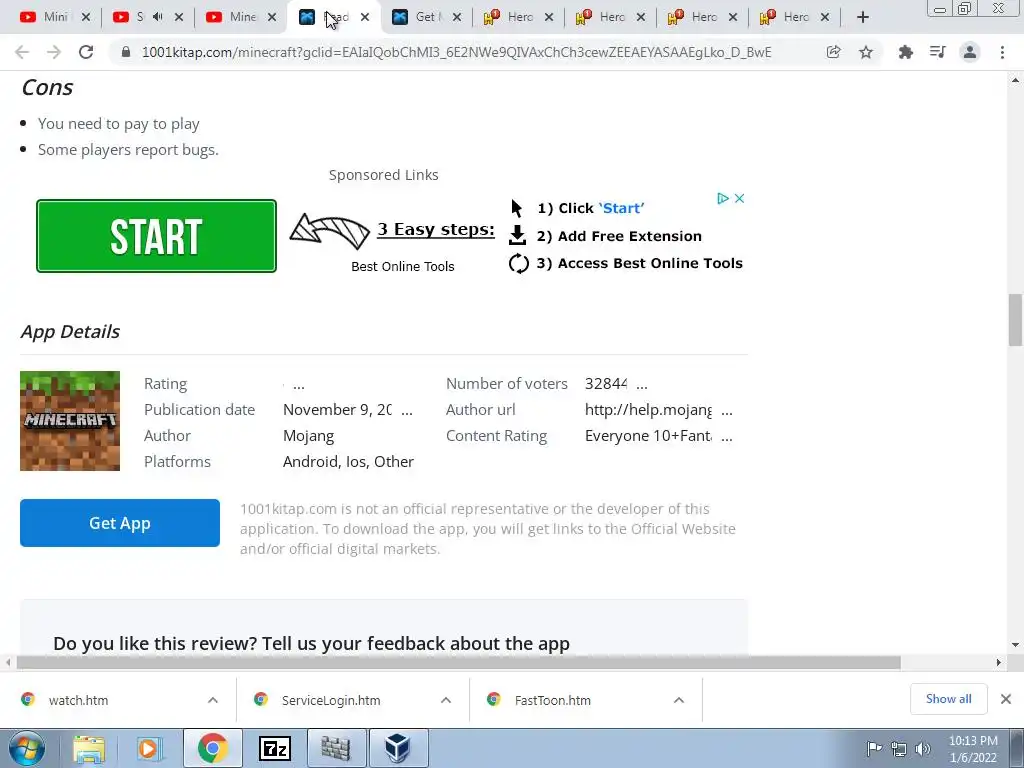Click the Minecraft app thumbnail
This screenshot has width=1024, height=768.
70,421
